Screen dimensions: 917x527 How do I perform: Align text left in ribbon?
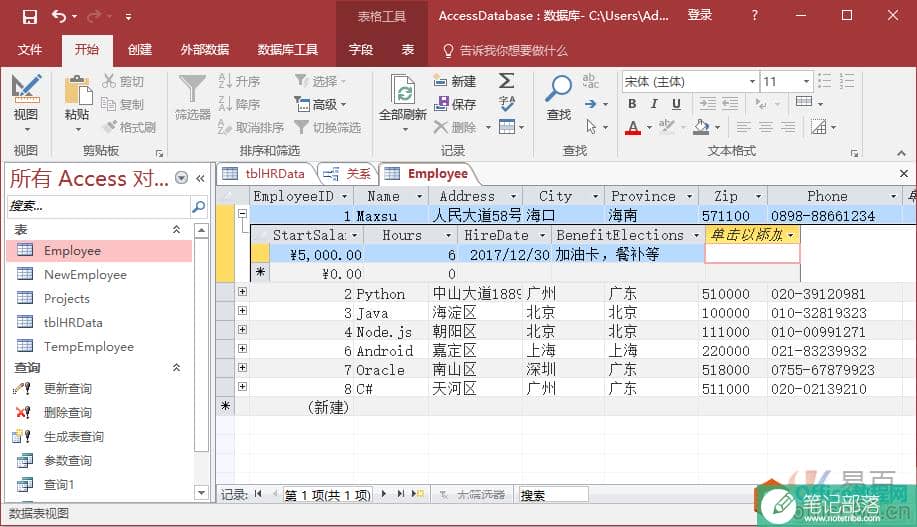[743, 127]
